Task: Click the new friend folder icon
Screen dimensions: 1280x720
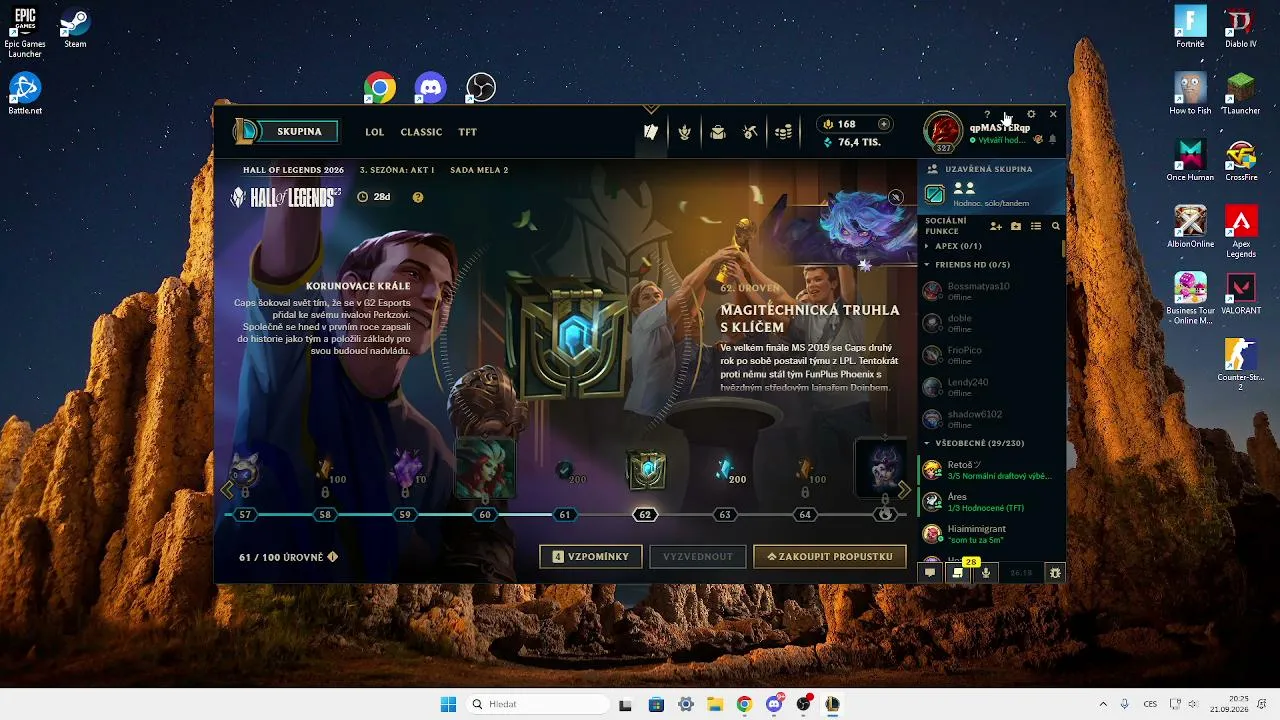Action: [1016, 226]
